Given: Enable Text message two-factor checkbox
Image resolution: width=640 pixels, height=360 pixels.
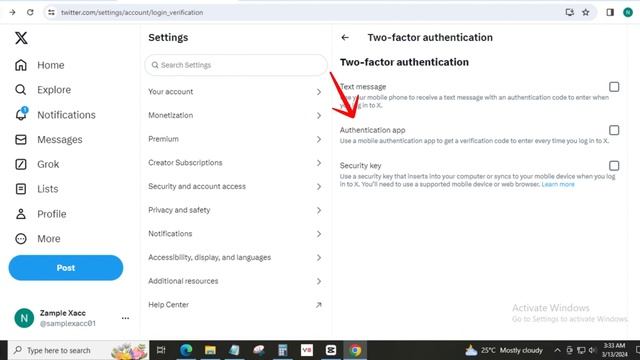Looking at the screenshot, I should click(x=614, y=87).
